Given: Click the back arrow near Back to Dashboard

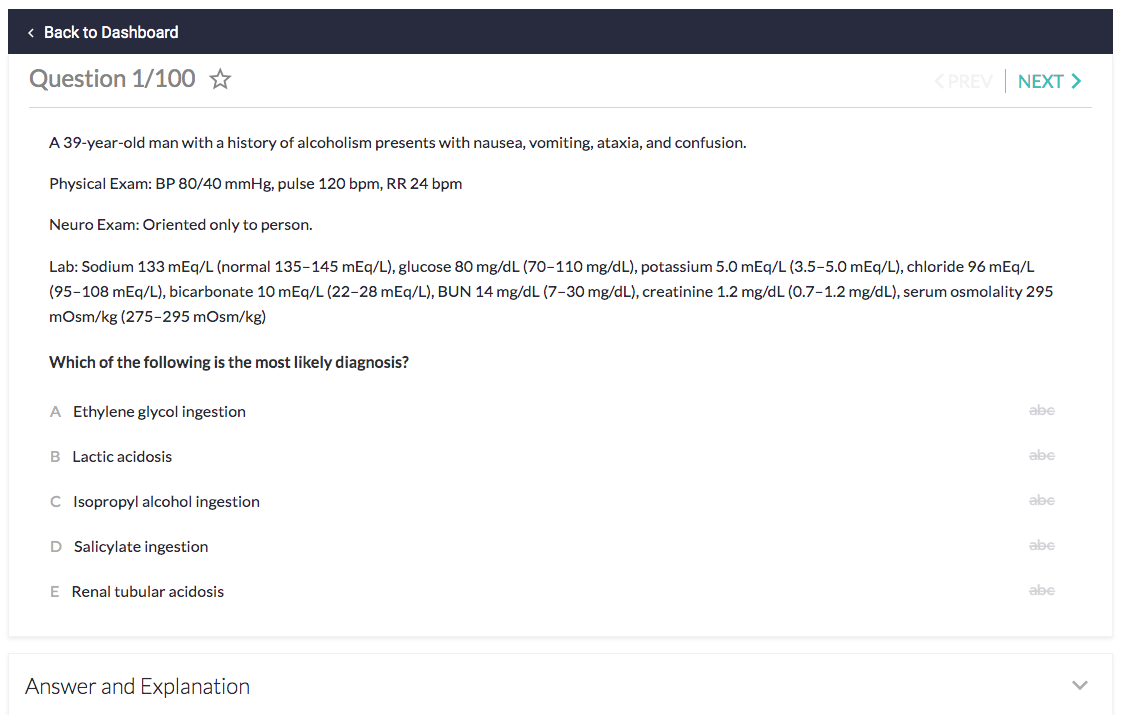Looking at the screenshot, I should pos(31,33).
